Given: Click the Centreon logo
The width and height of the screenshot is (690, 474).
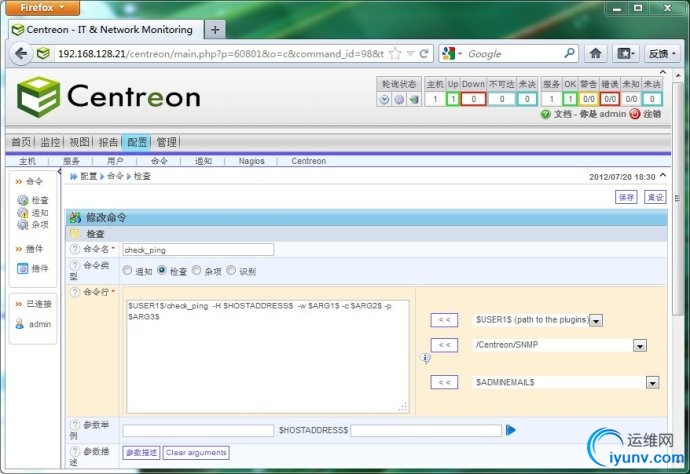Looking at the screenshot, I should (109, 97).
